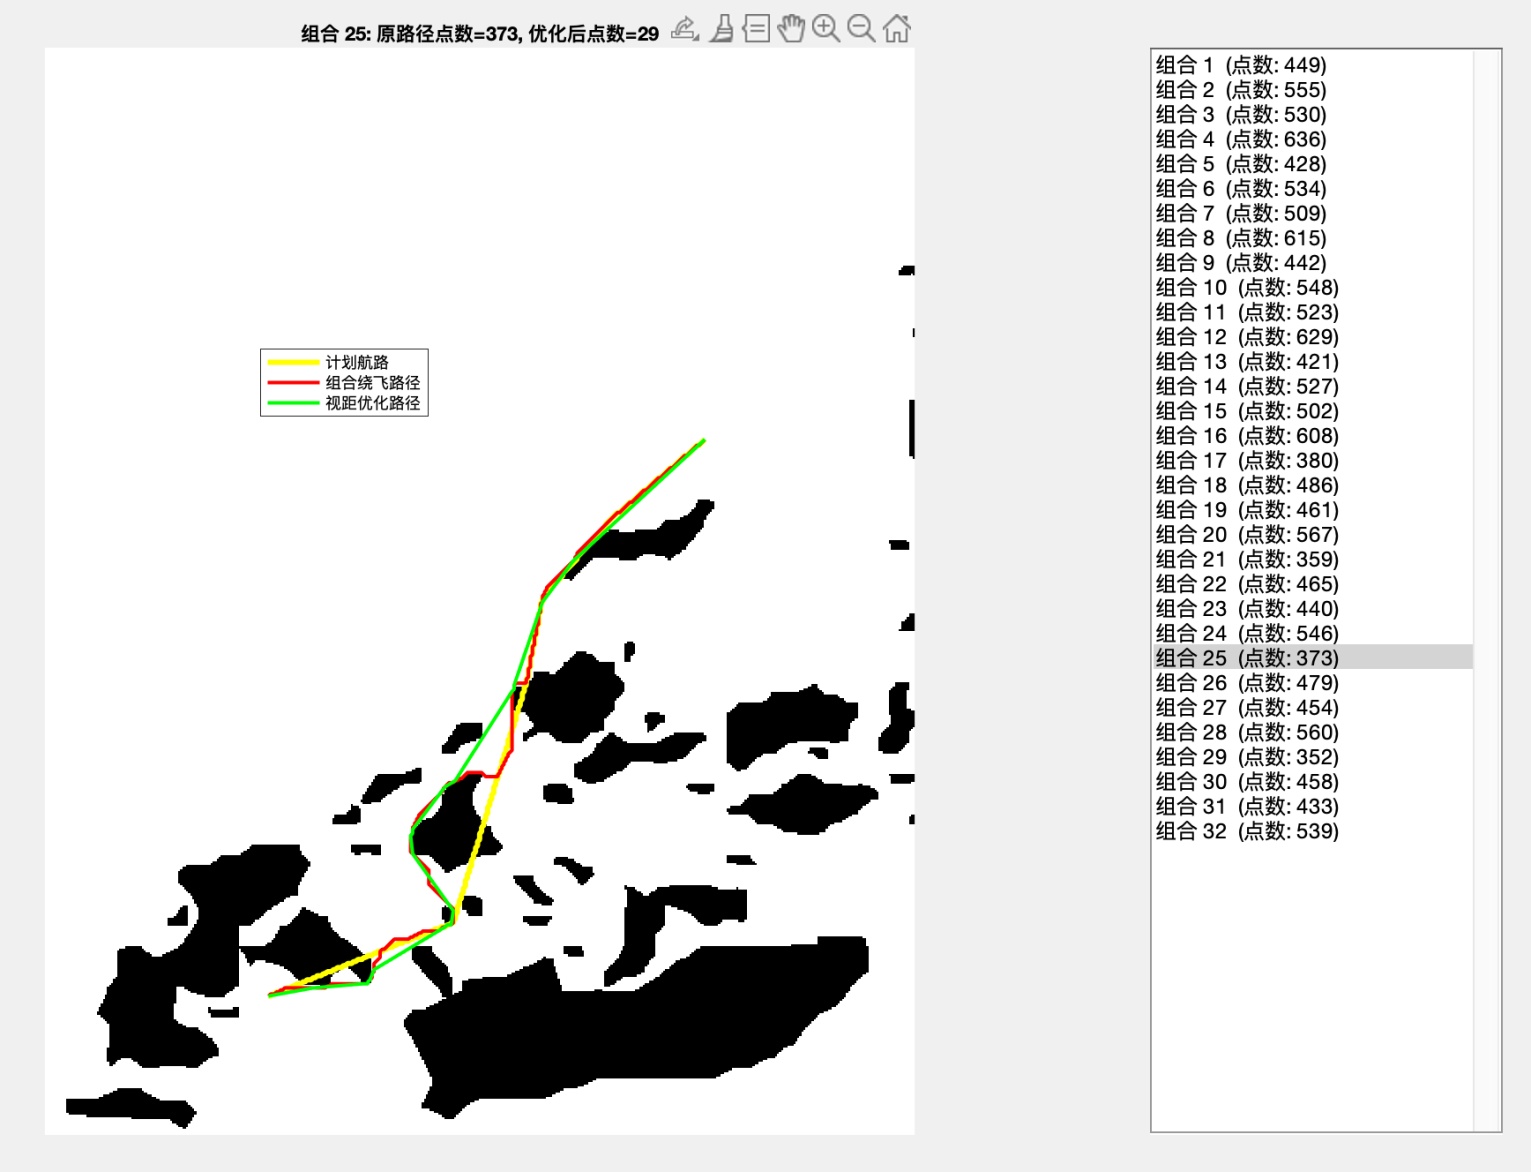1531x1172 pixels.
Task: Click the zoom out magnifier
Action: (x=861, y=29)
